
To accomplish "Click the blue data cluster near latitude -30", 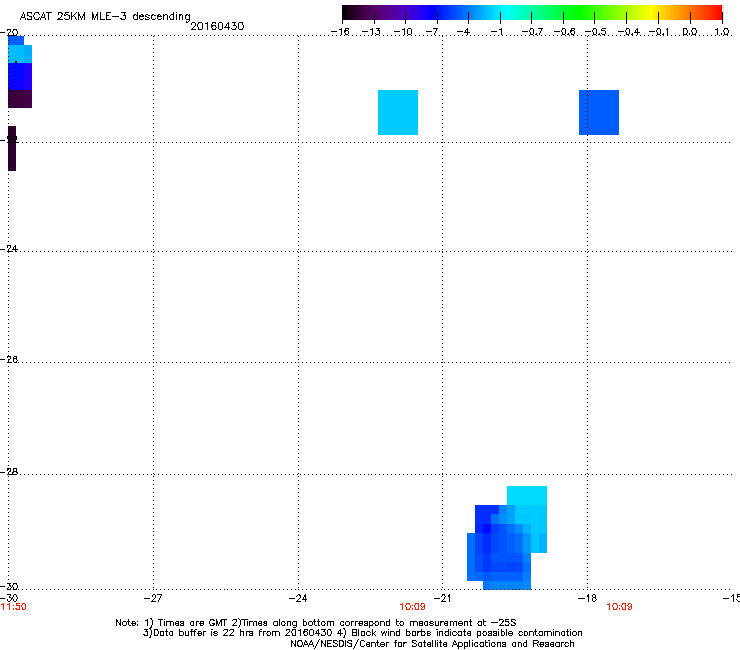I will click(507, 538).
